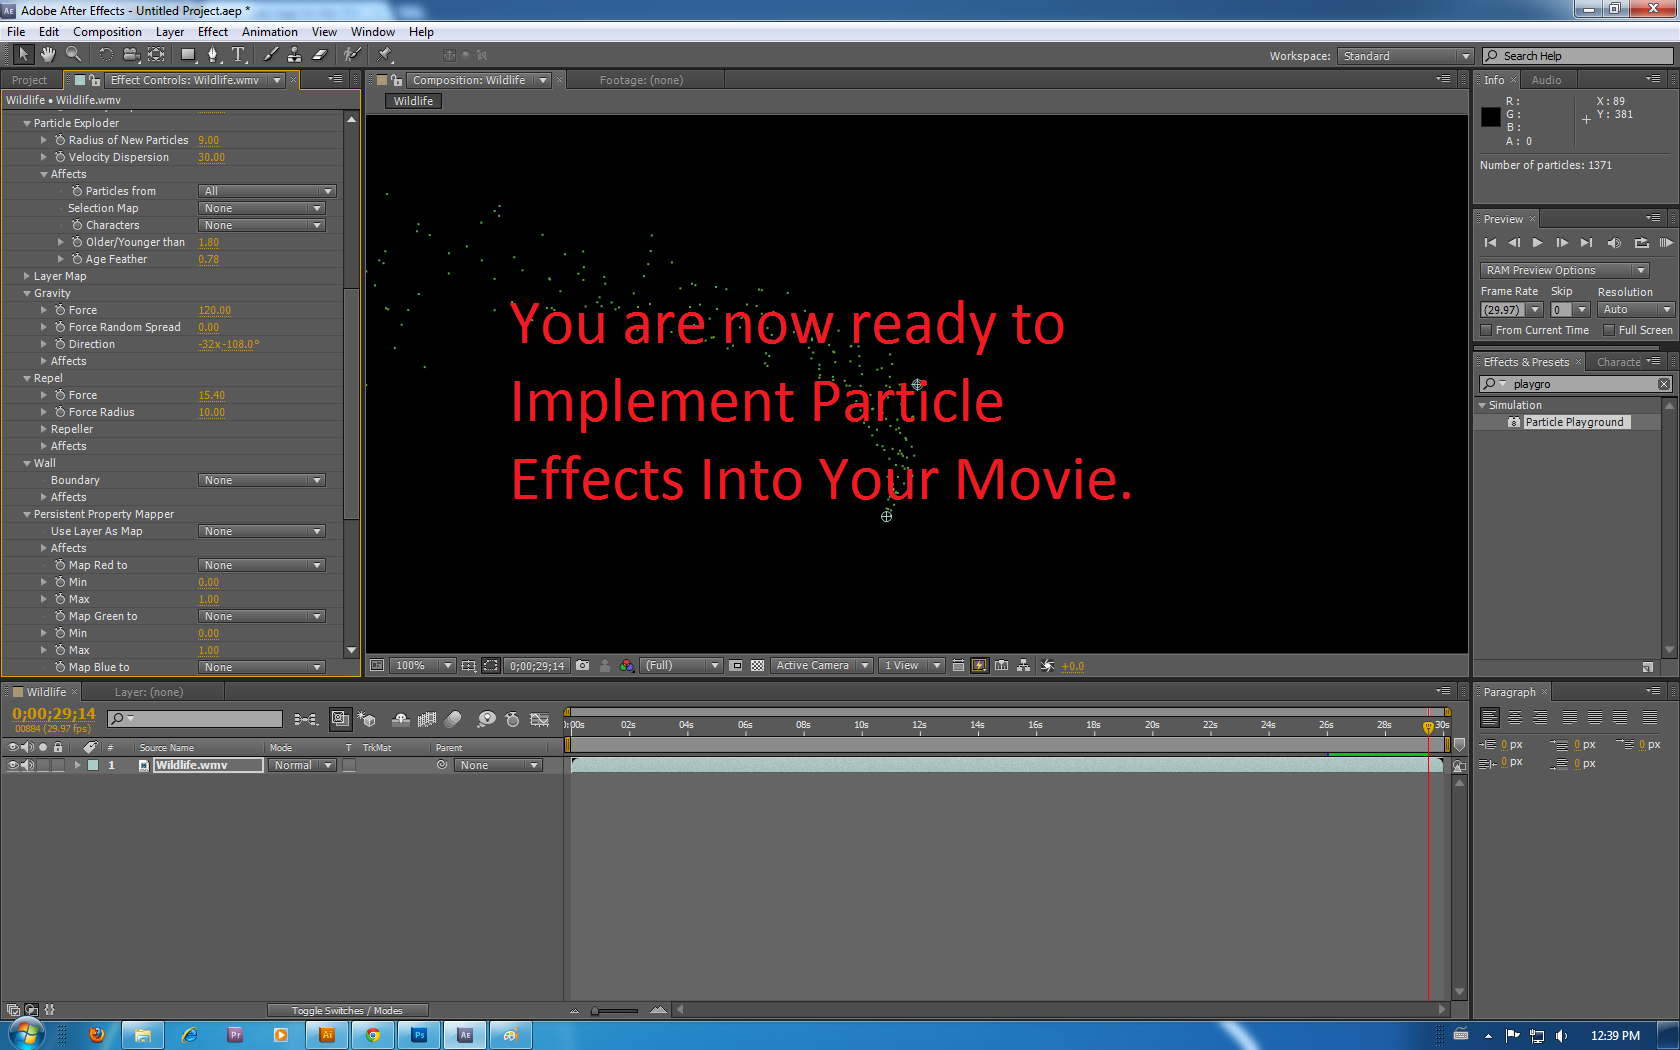Change the Resolution dropdown from Auto

[1637, 309]
